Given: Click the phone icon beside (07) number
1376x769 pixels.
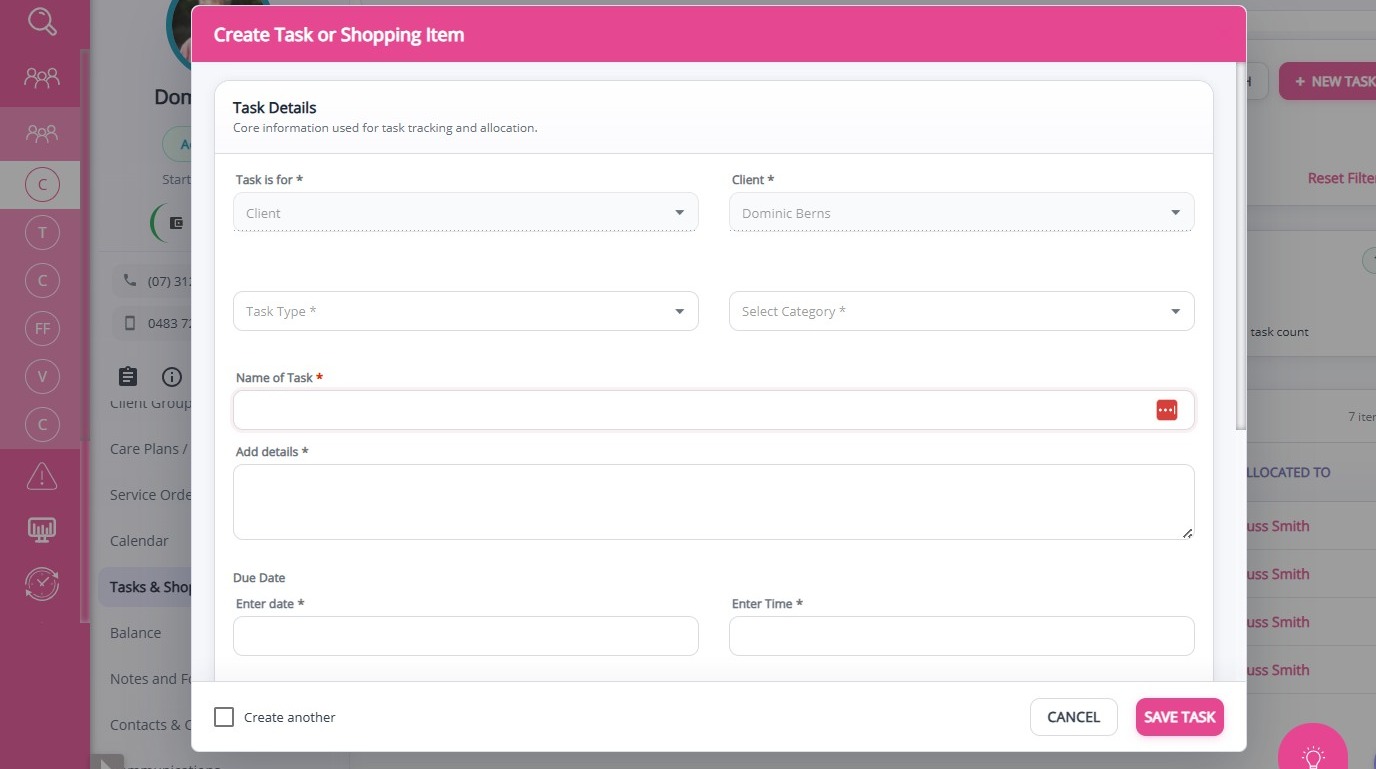Looking at the screenshot, I should coord(129,281).
